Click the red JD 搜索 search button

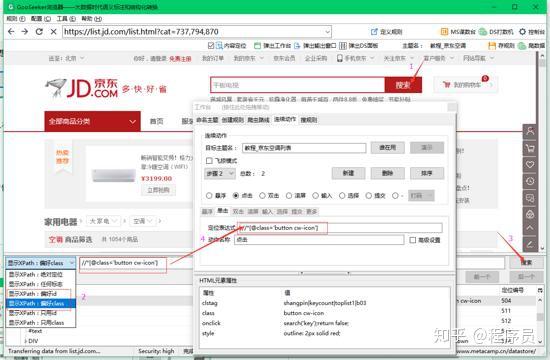point(403,85)
